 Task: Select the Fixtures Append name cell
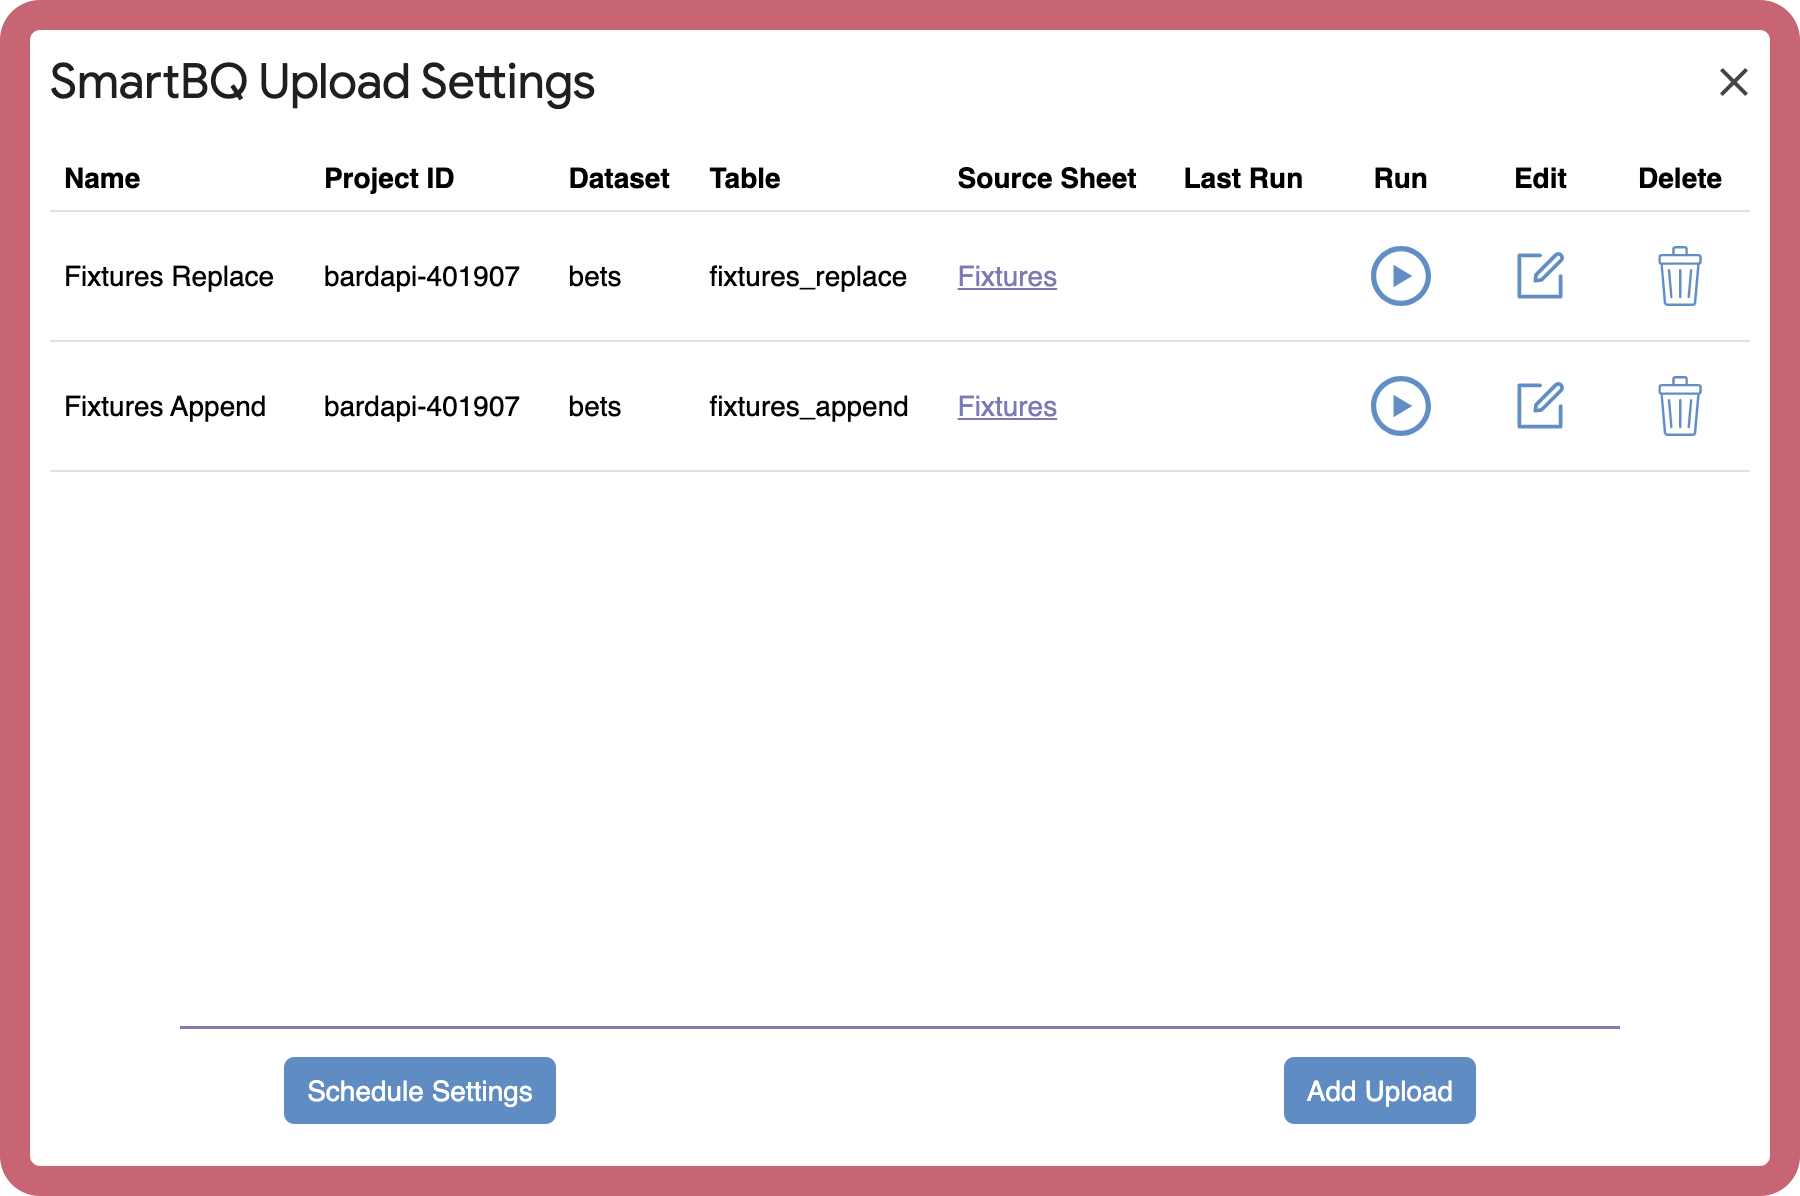coord(165,406)
